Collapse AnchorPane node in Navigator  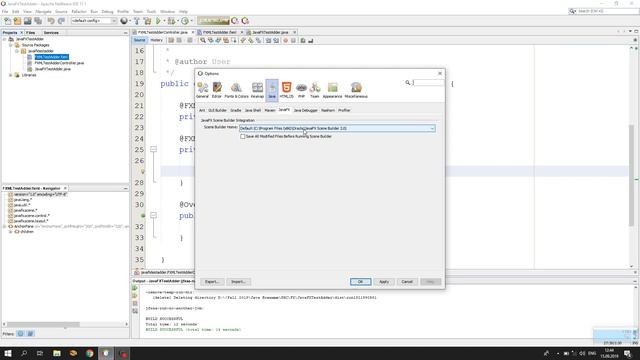point(4,226)
